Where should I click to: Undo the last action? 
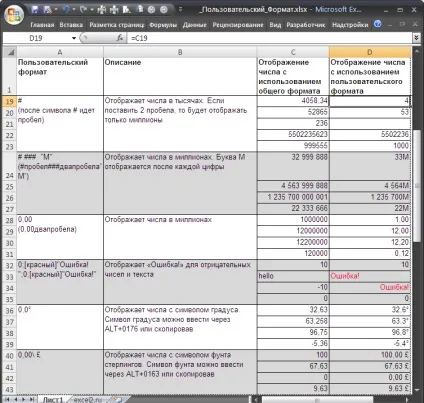66,10
